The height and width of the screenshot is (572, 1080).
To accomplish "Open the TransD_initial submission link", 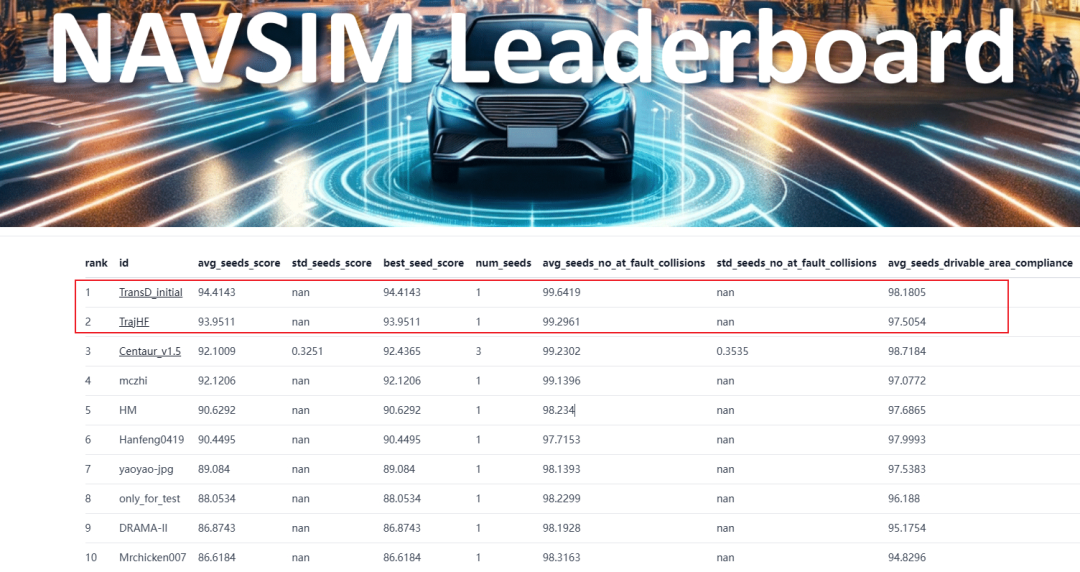I will [150, 292].
